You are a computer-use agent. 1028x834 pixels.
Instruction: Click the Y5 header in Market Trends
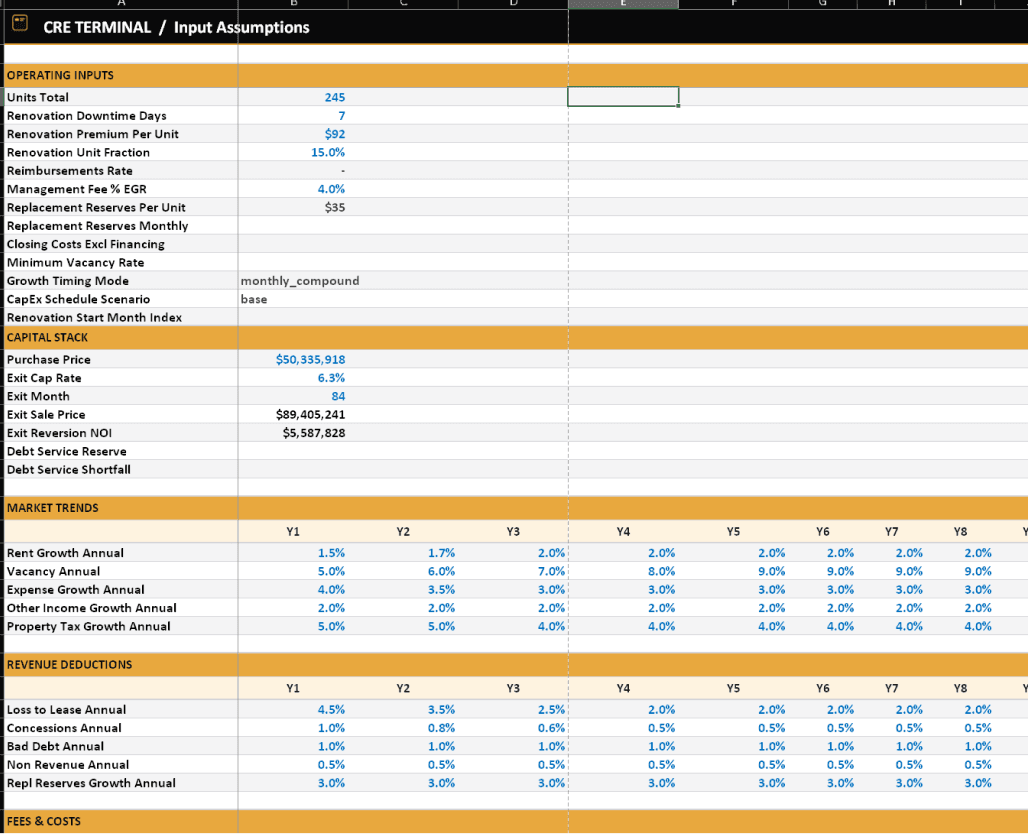tap(733, 532)
